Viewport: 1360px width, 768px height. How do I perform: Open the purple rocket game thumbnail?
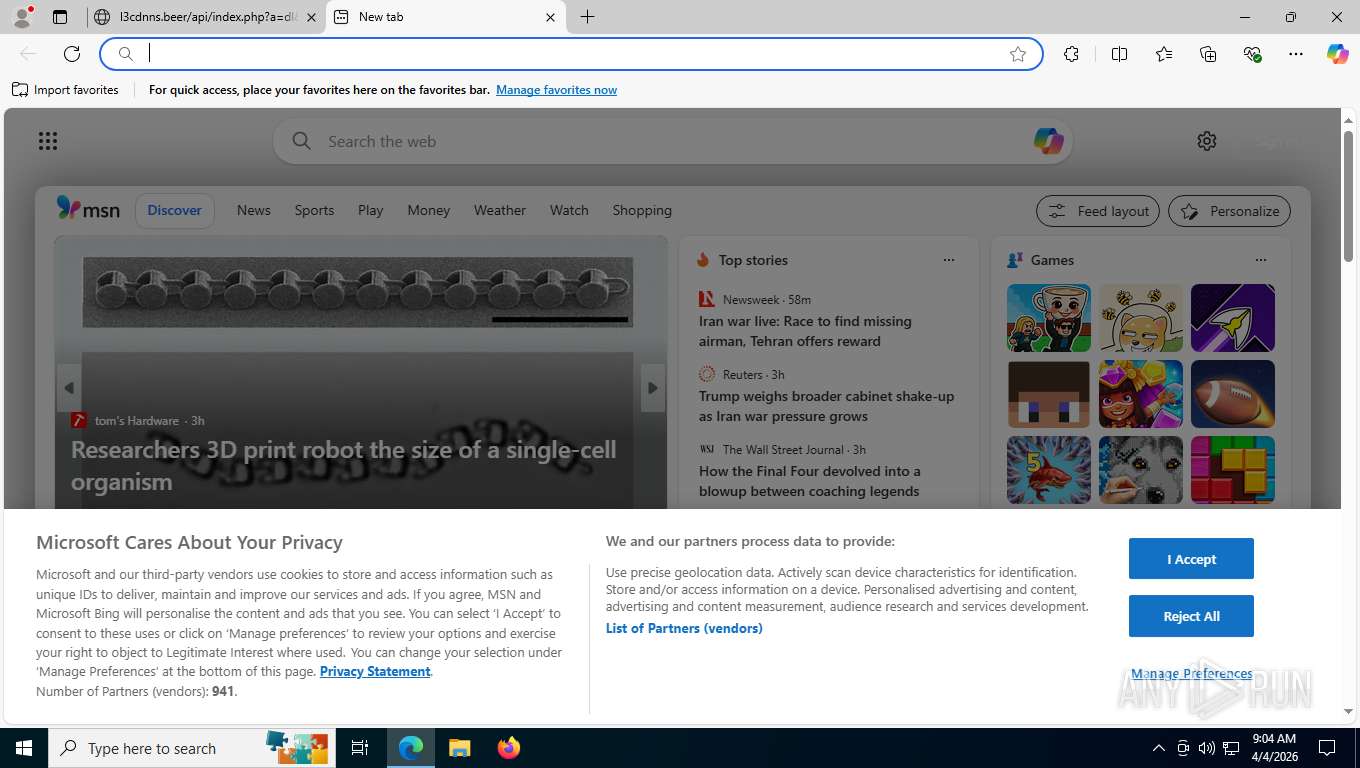(1233, 318)
